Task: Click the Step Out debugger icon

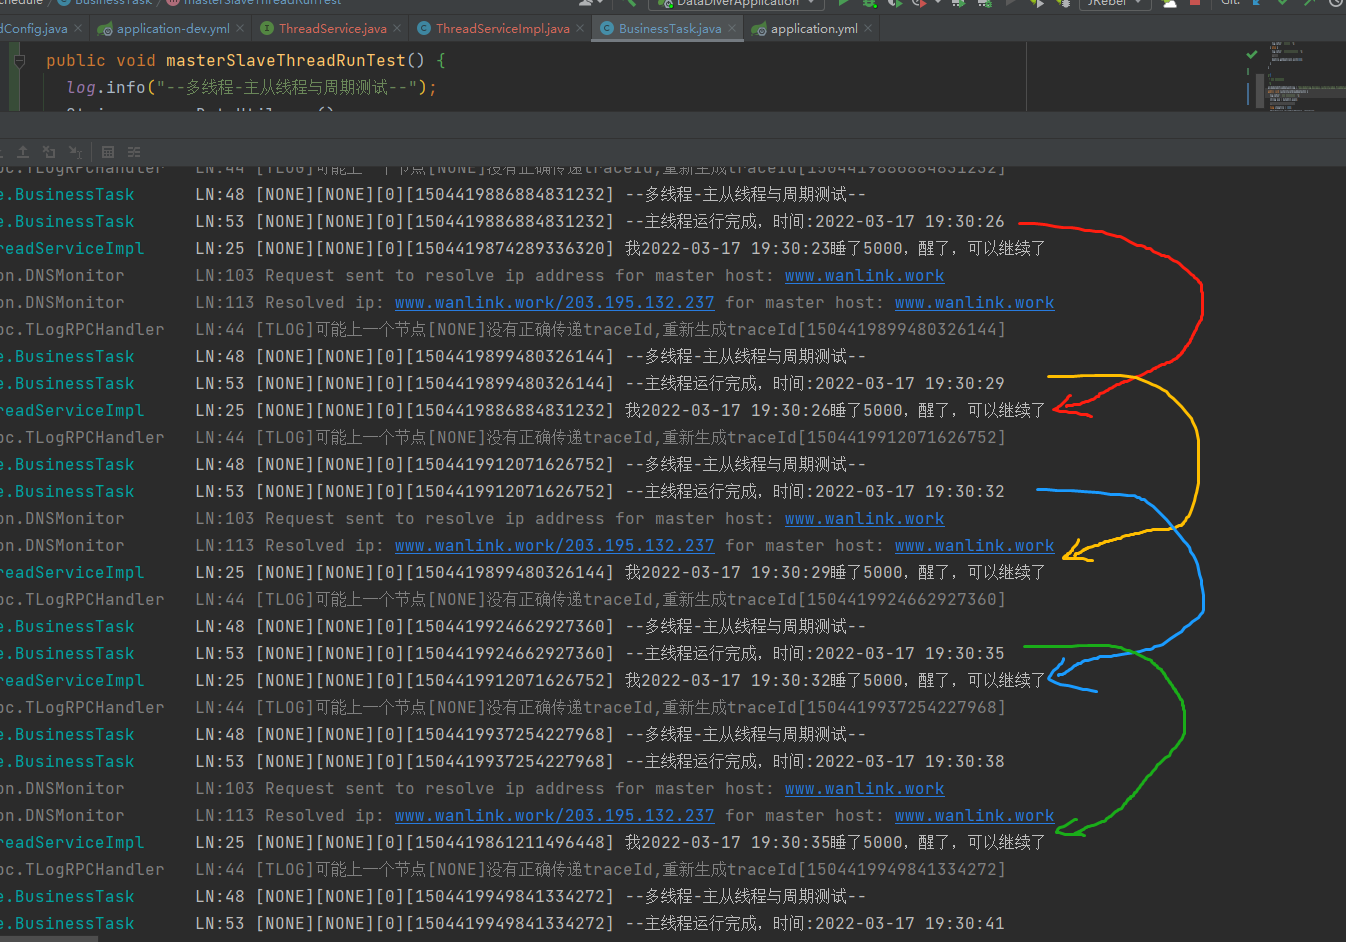Action: tap(23, 152)
